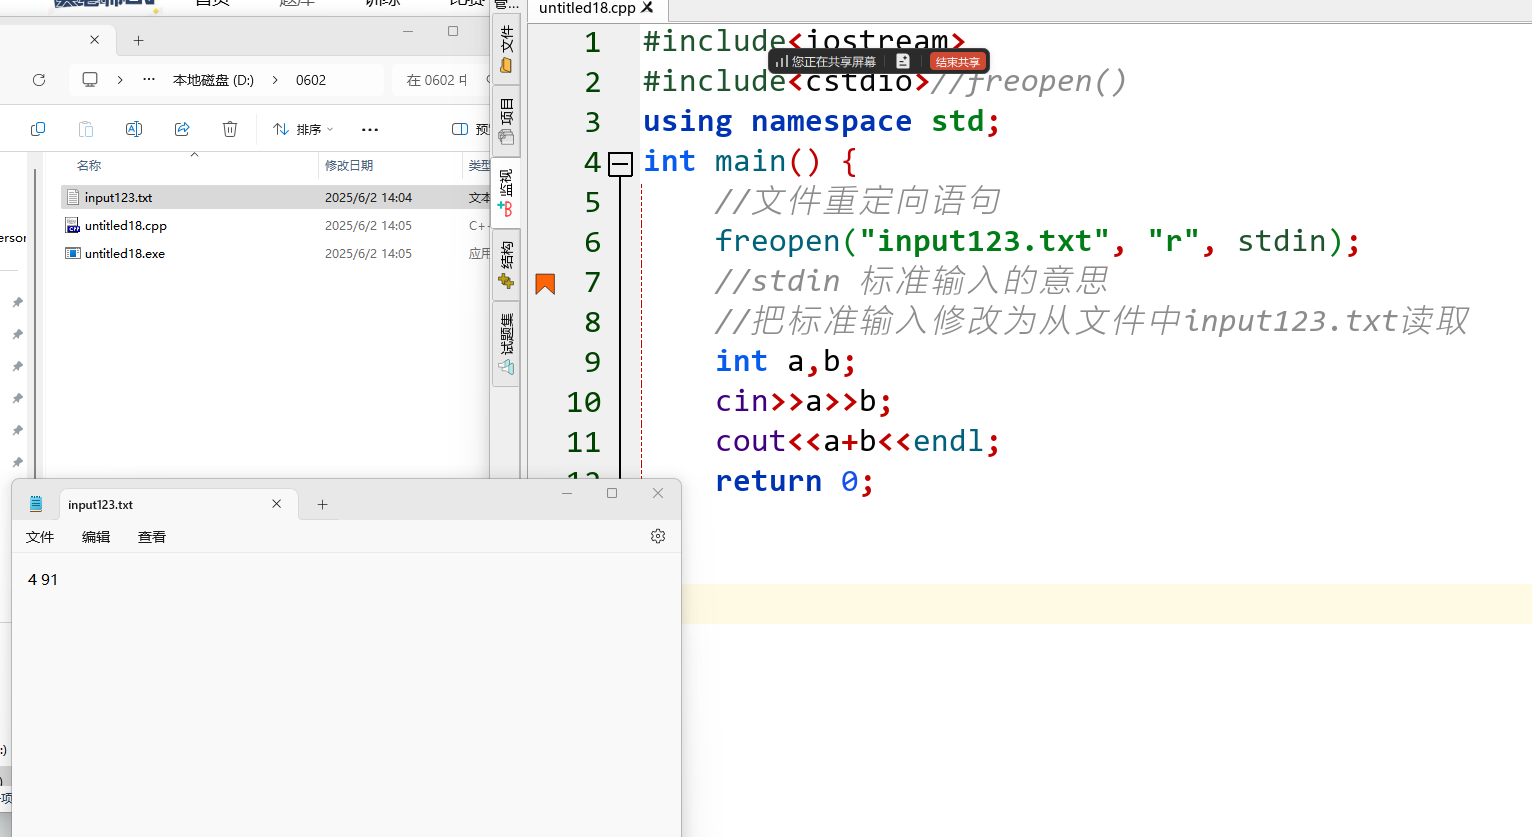This screenshot has height=837, width=1532.
Task: Add a new tab in Notepad
Action: click(x=322, y=505)
